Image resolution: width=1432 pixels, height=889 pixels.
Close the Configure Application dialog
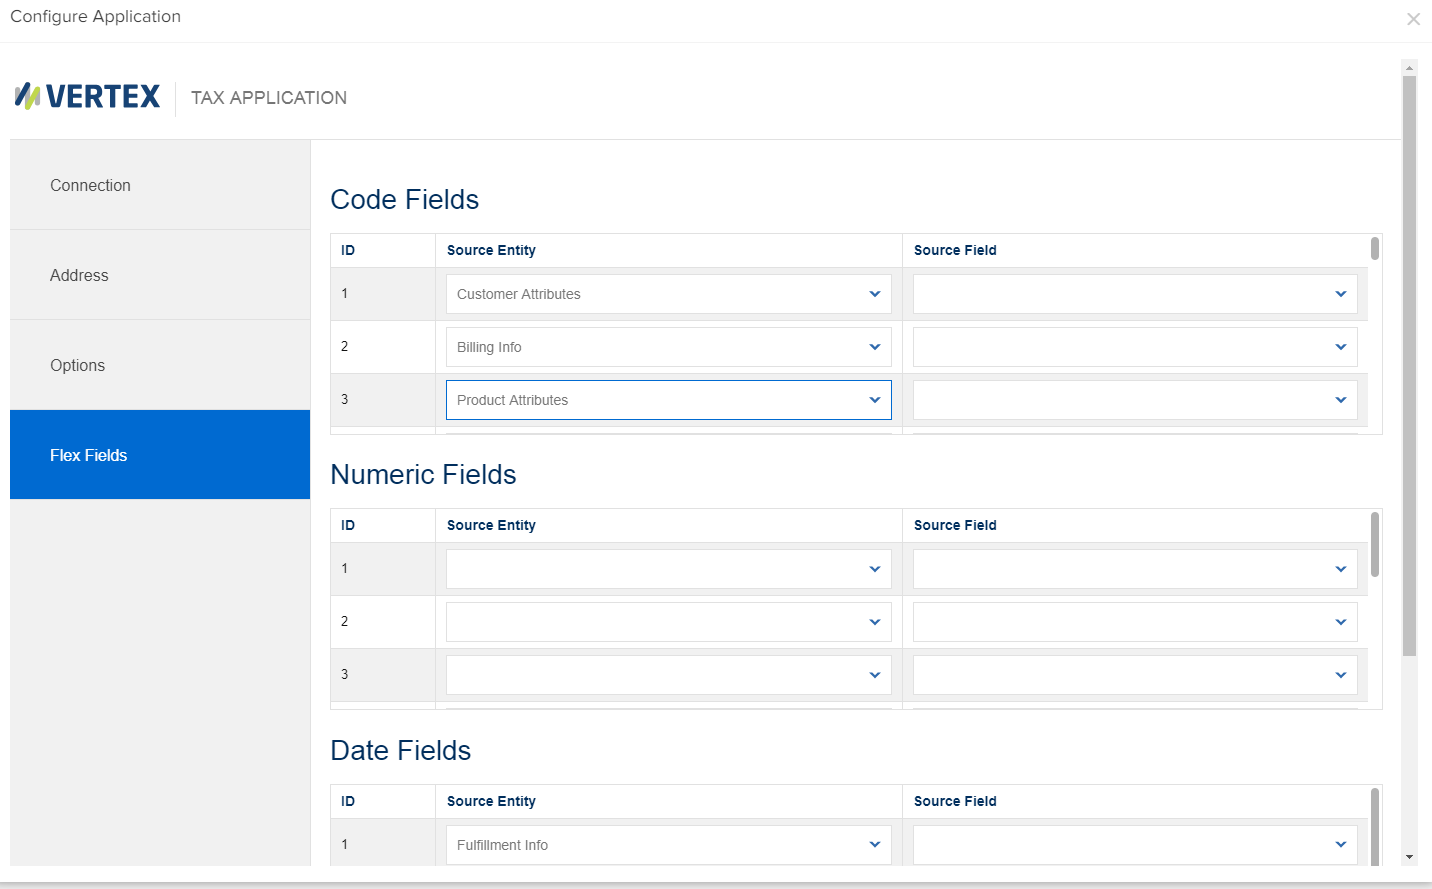pyautogui.click(x=1414, y=19)
